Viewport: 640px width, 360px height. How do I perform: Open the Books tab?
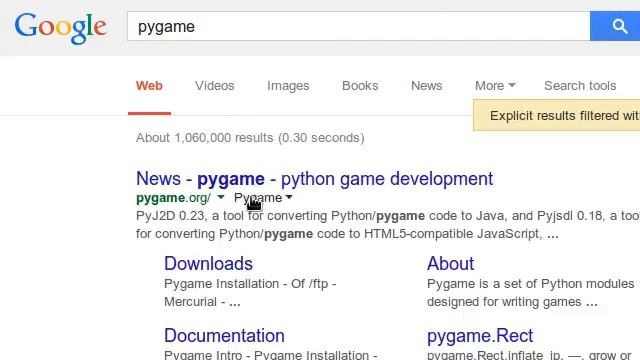pyautogui.click(x=360, y=86)
